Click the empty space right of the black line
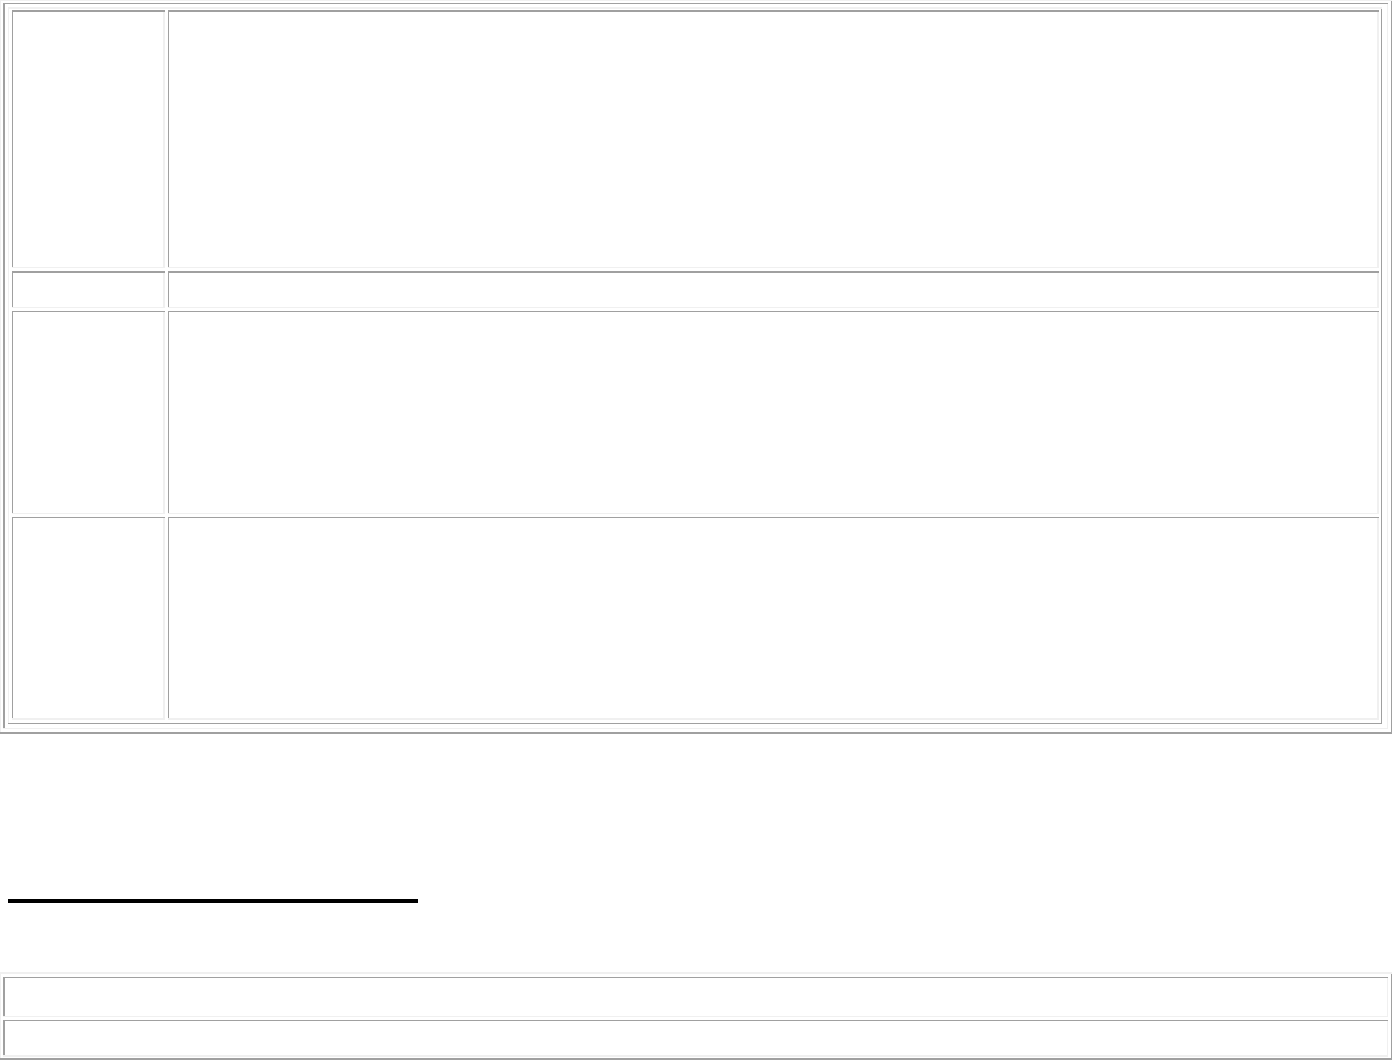Viewport: 1392px width, 1060px height. click(900, 901)
